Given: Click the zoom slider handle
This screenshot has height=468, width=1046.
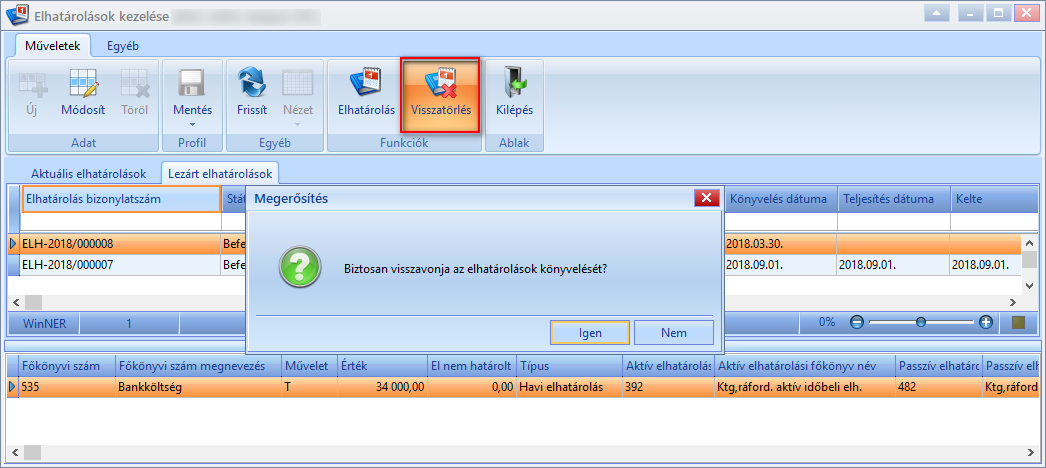Looking at the screenshot, I should click(x=921, y=323).
